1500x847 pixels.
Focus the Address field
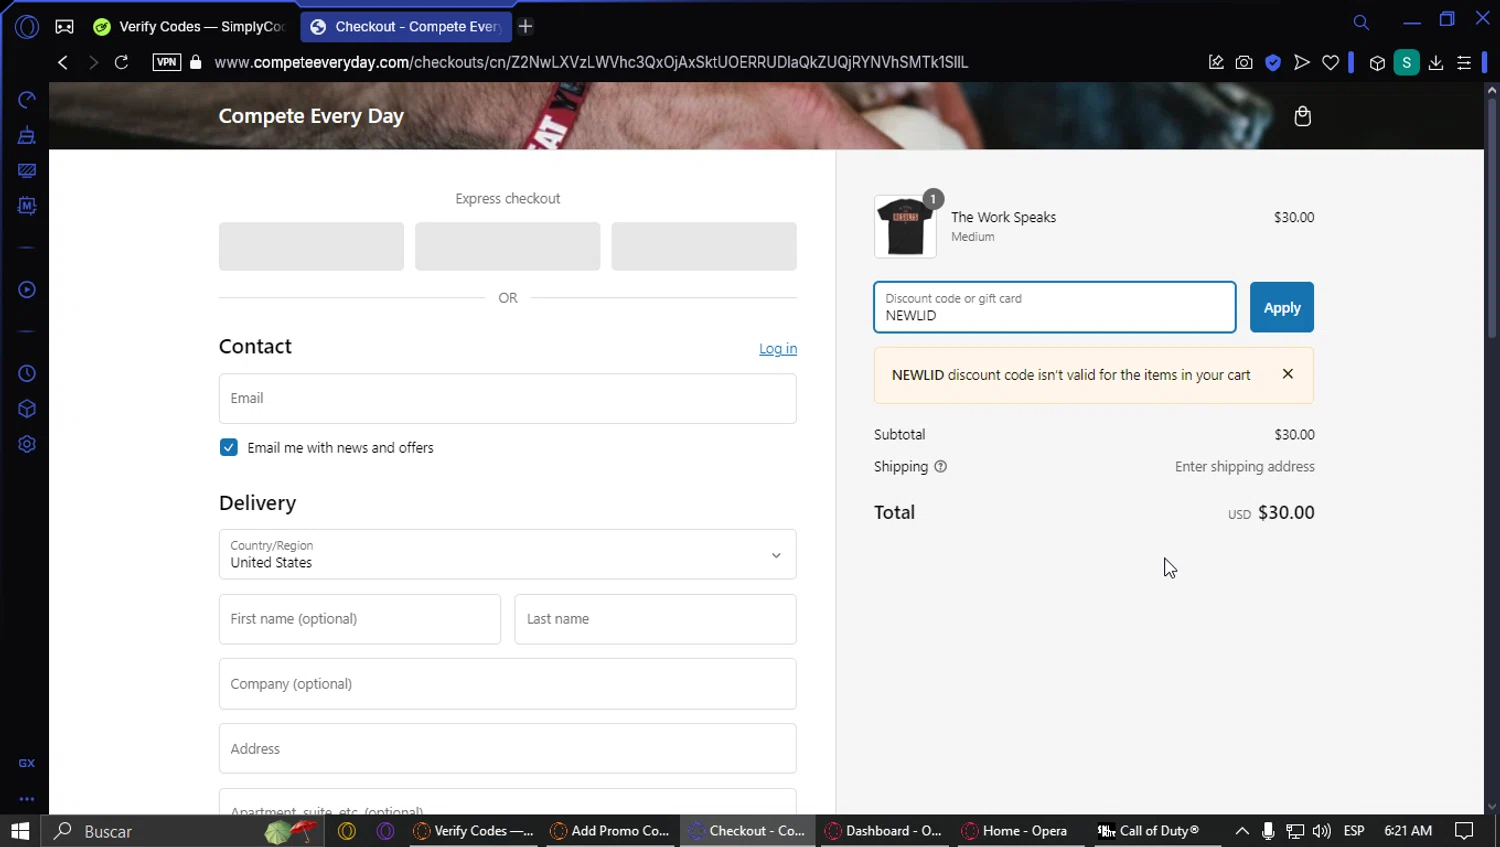click(x=507, y=748)
